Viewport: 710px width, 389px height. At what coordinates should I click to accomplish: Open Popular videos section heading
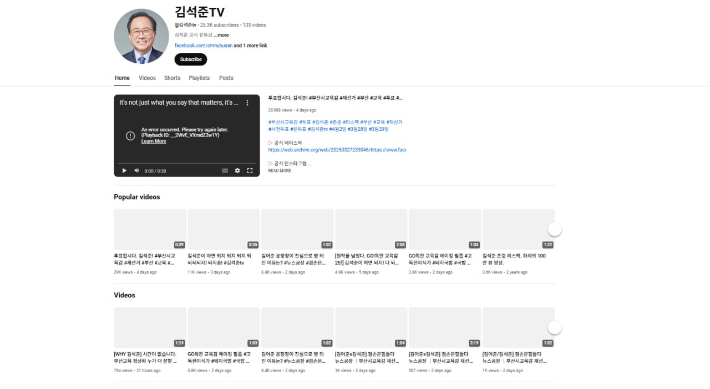point(137,197)
